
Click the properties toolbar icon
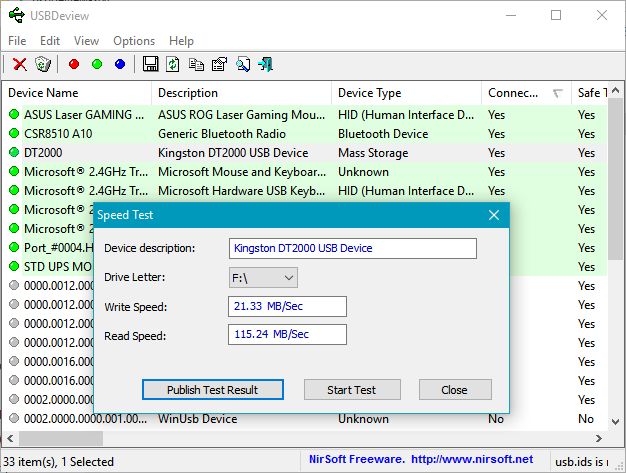coord(219,64)
